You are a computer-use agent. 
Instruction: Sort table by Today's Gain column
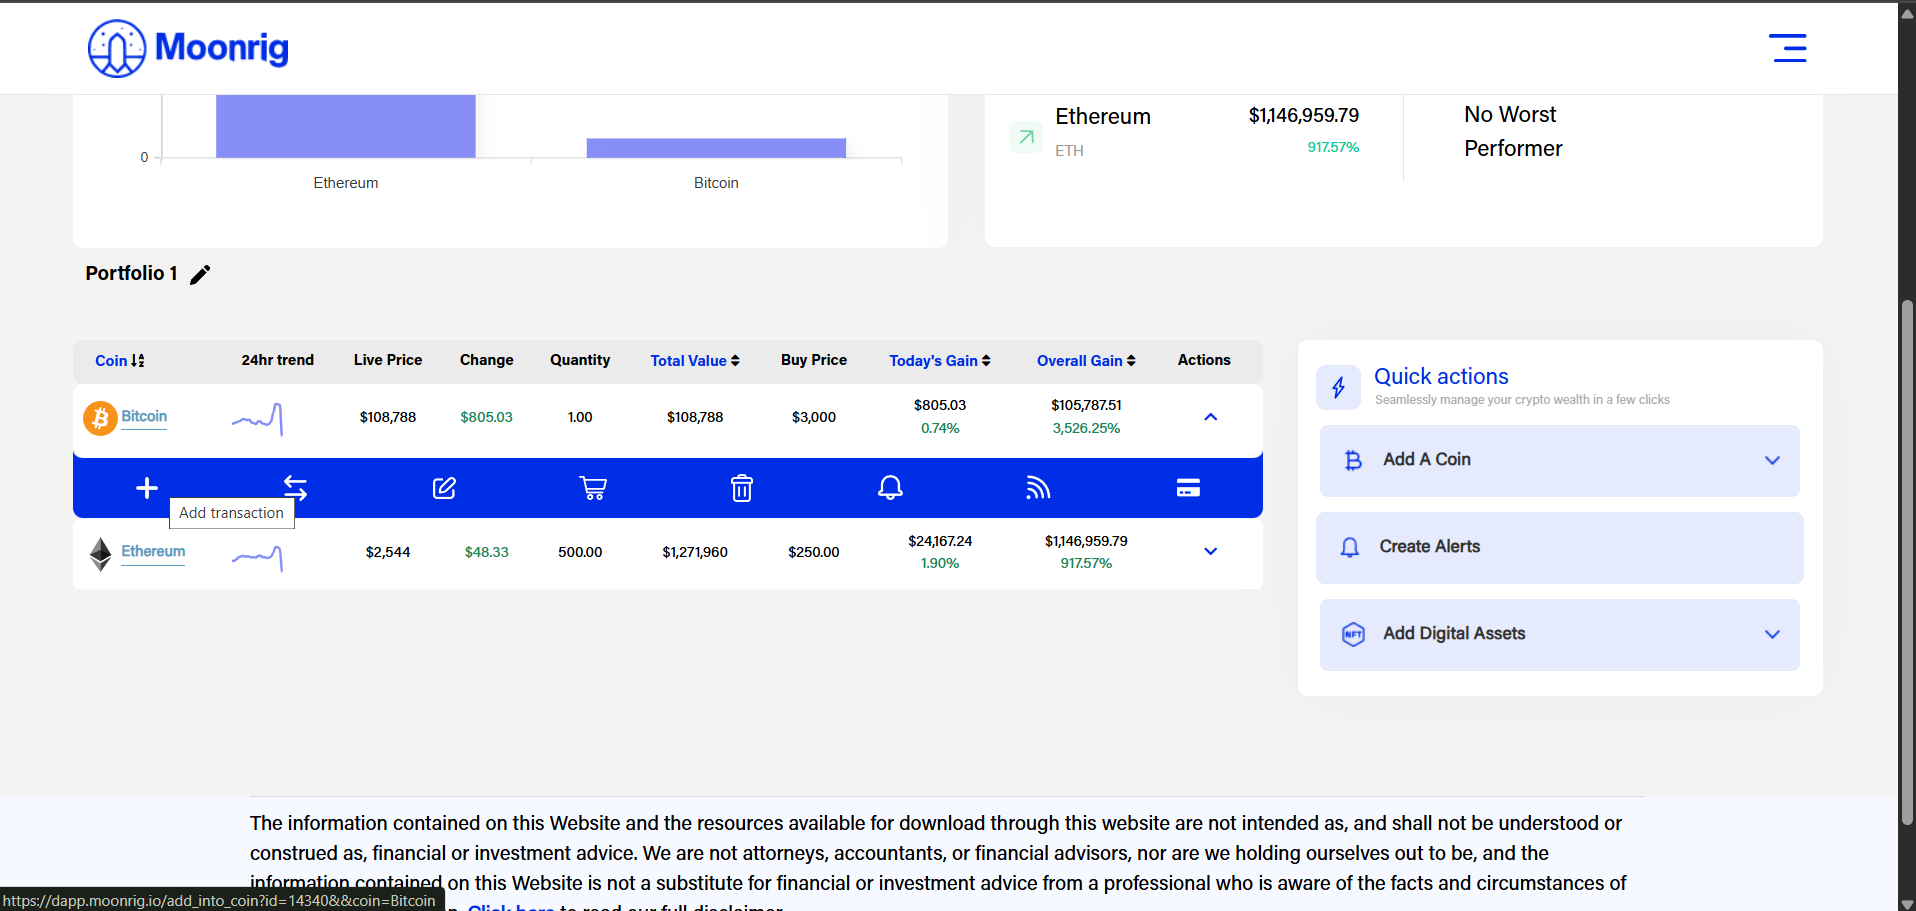(940, 361)
